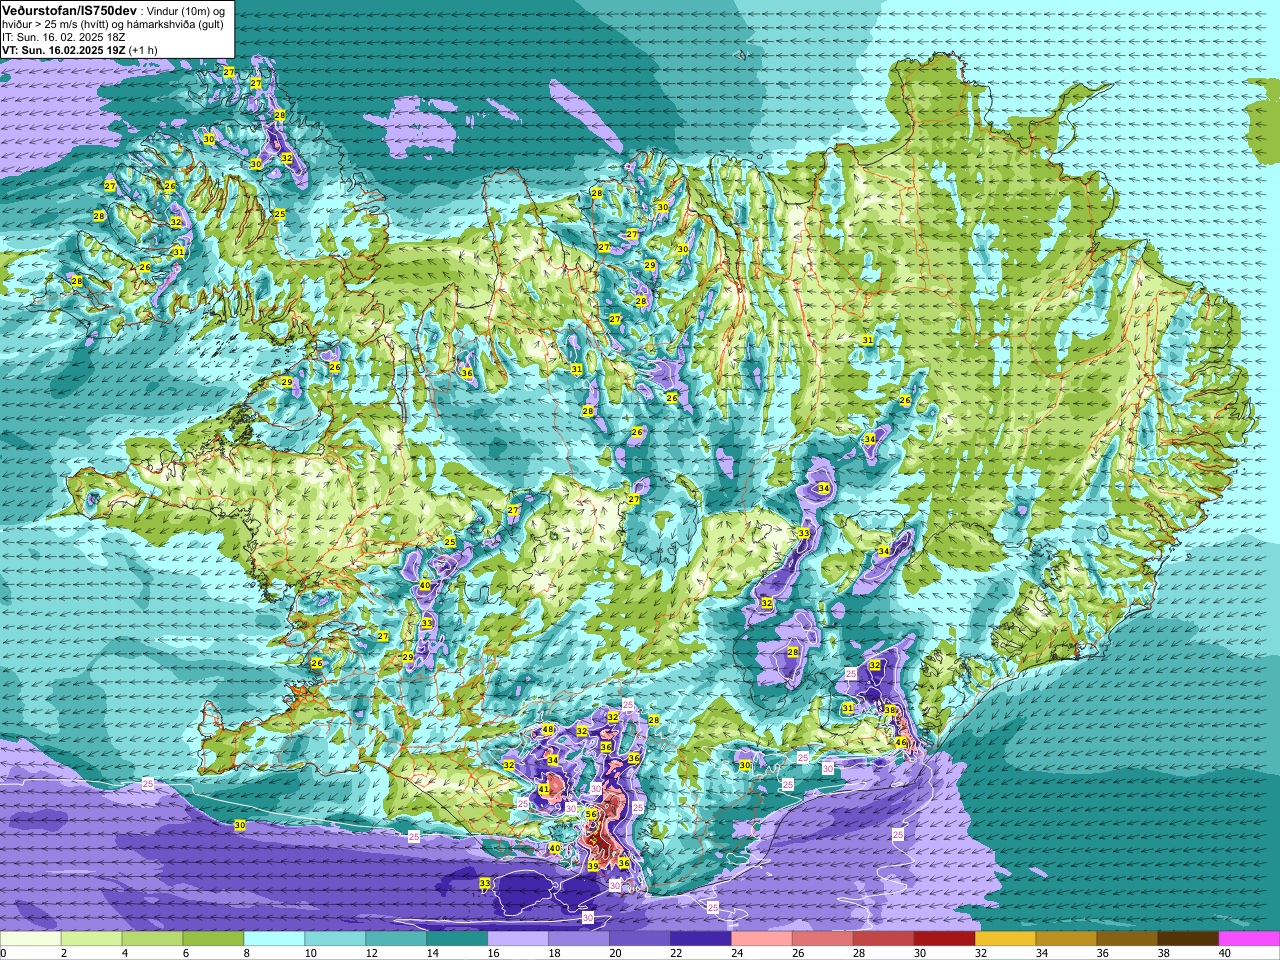Click the (+1 h) forecast offset text
This screenshot has width=1280, height=960.
(x=143, y=50)
